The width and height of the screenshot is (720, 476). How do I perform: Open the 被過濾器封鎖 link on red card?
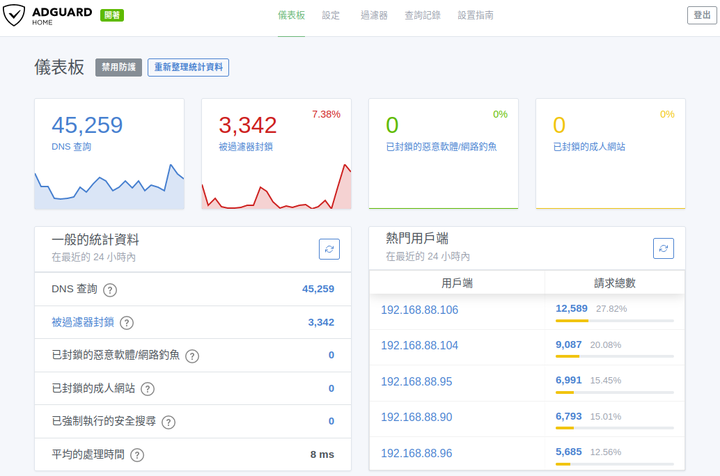[x=246, y=147]
